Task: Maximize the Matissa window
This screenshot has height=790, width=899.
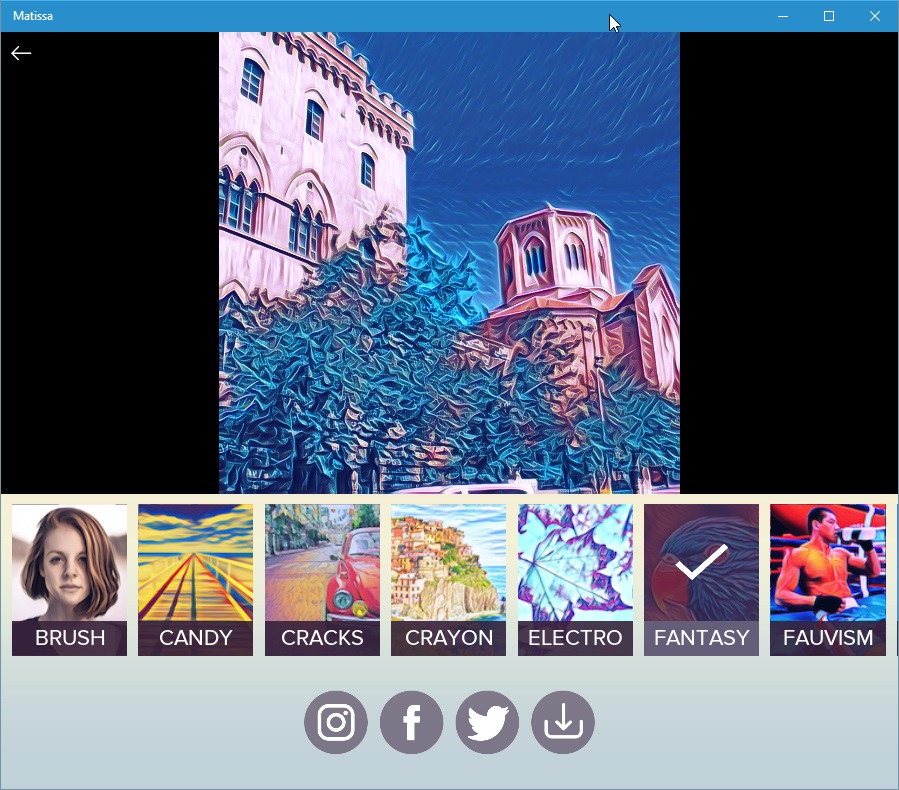Action: [x=829, y=16]
